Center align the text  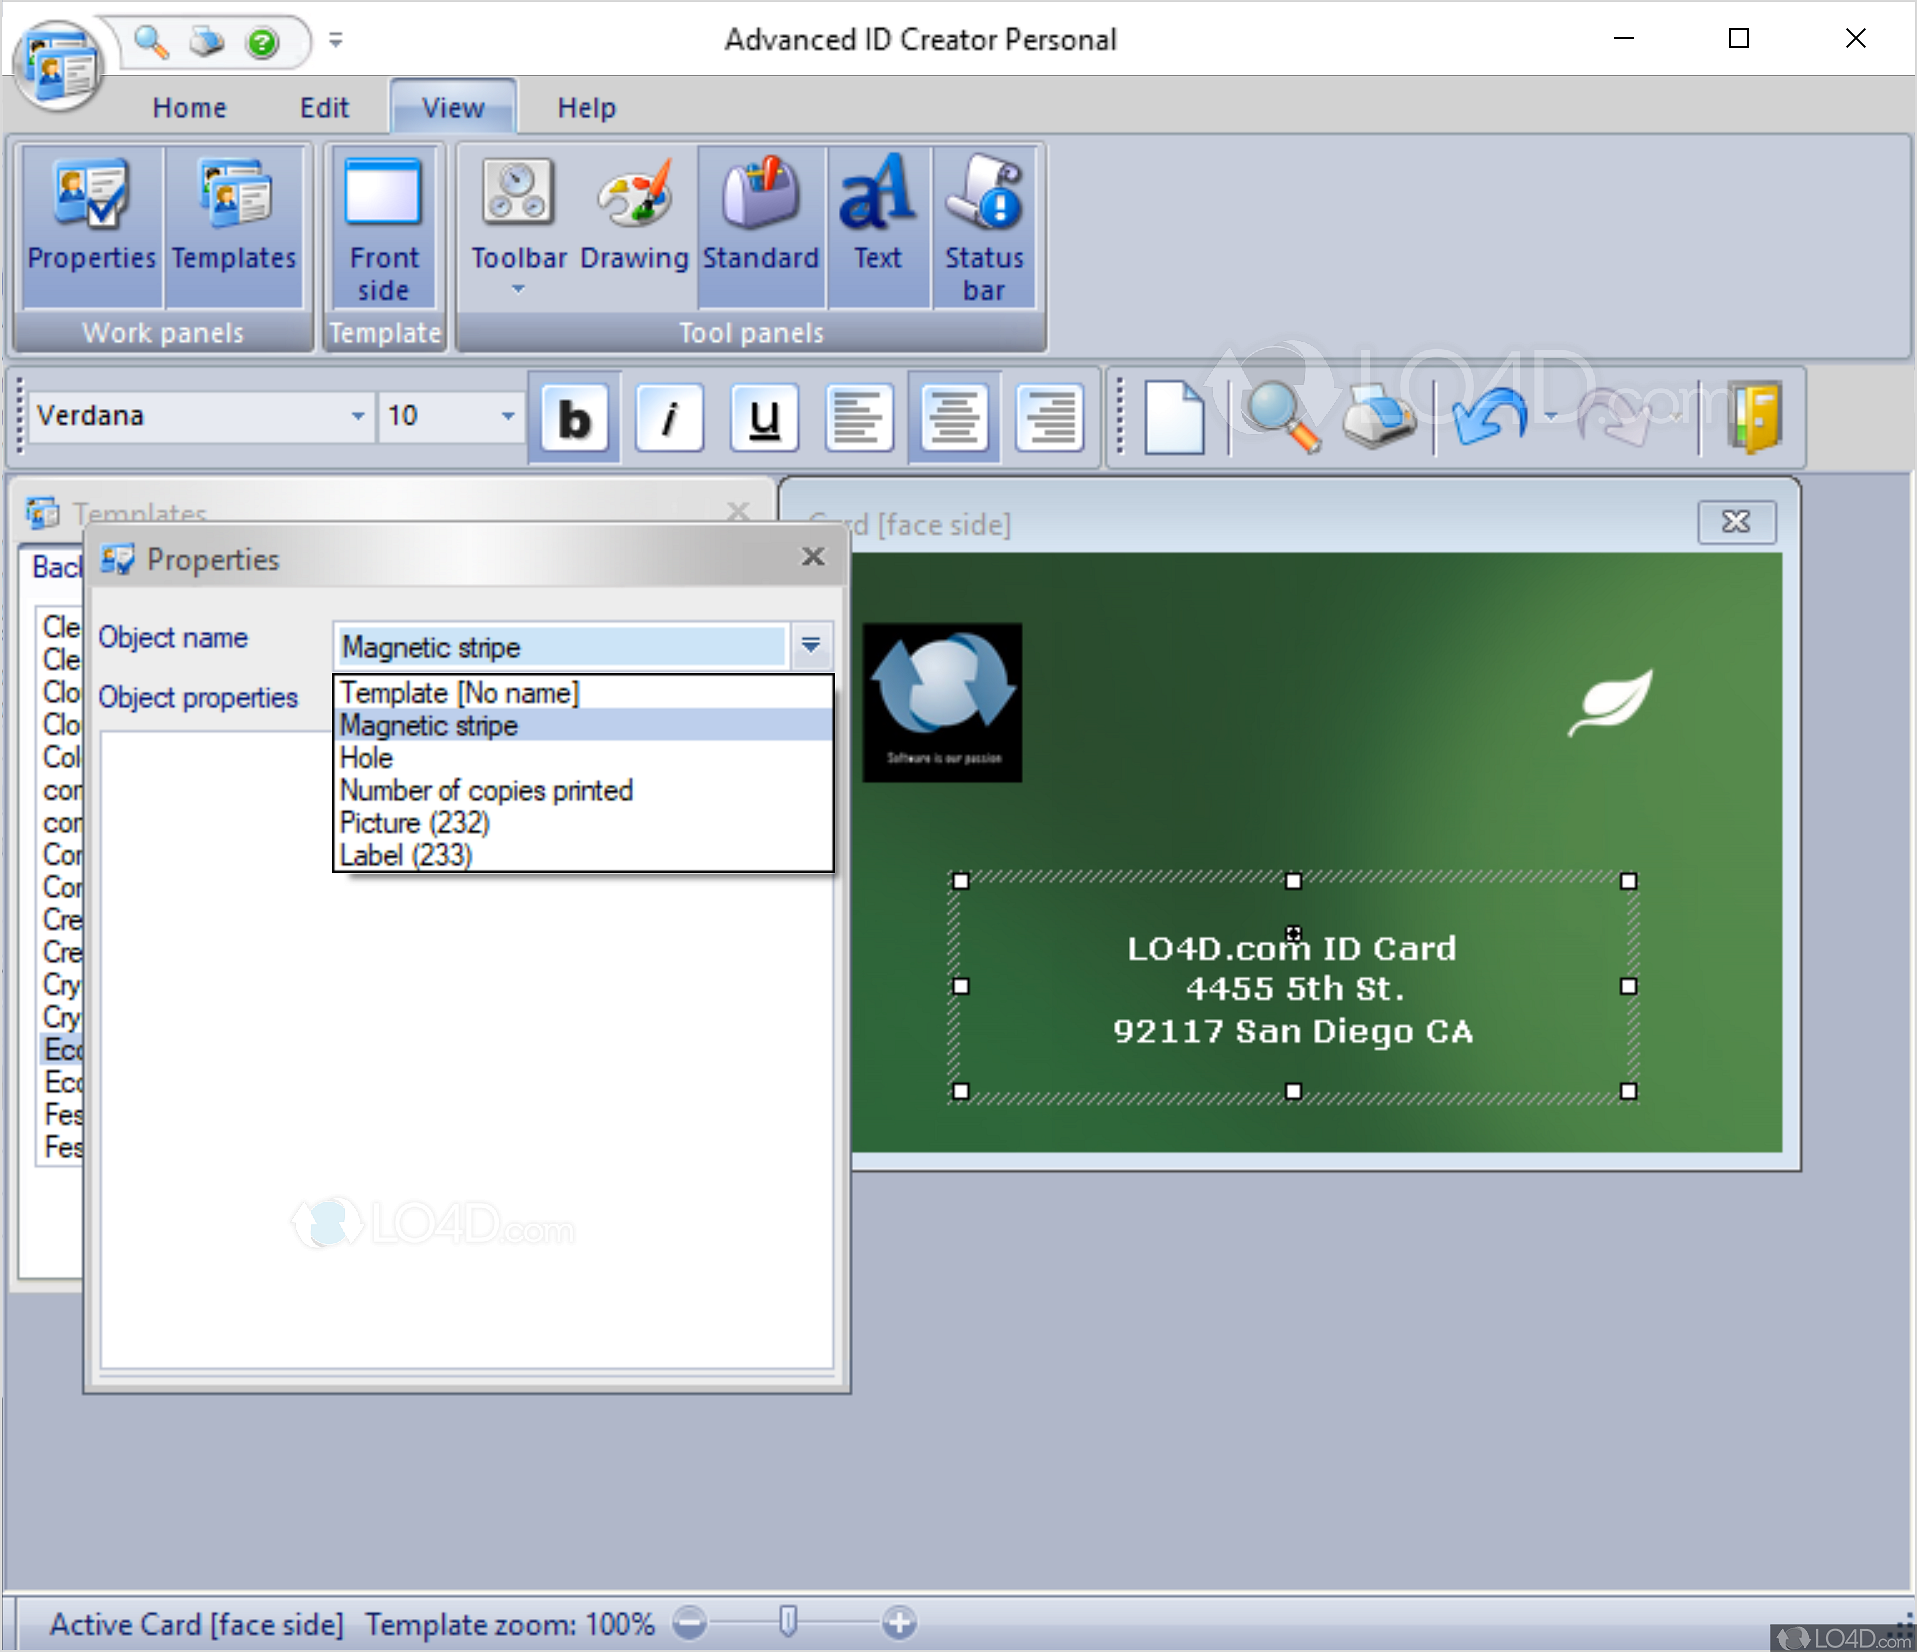(x=954, y=418)
